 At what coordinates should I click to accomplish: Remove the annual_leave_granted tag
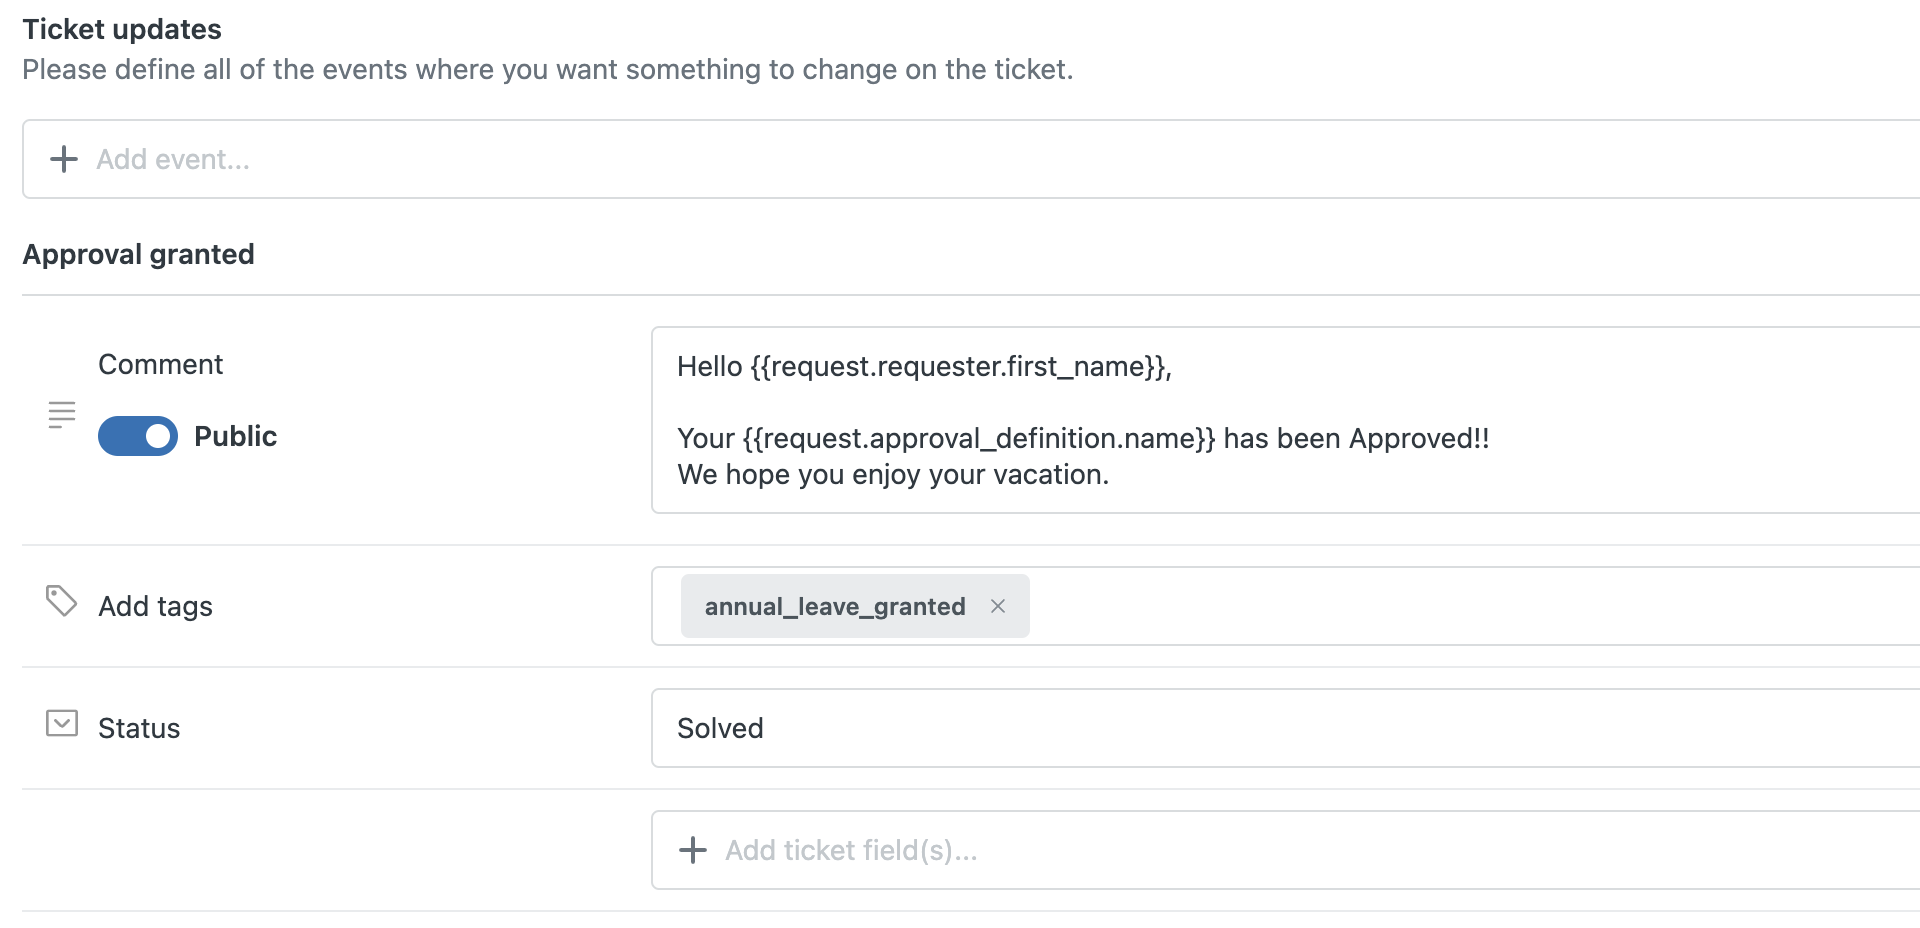click(997, 606)
